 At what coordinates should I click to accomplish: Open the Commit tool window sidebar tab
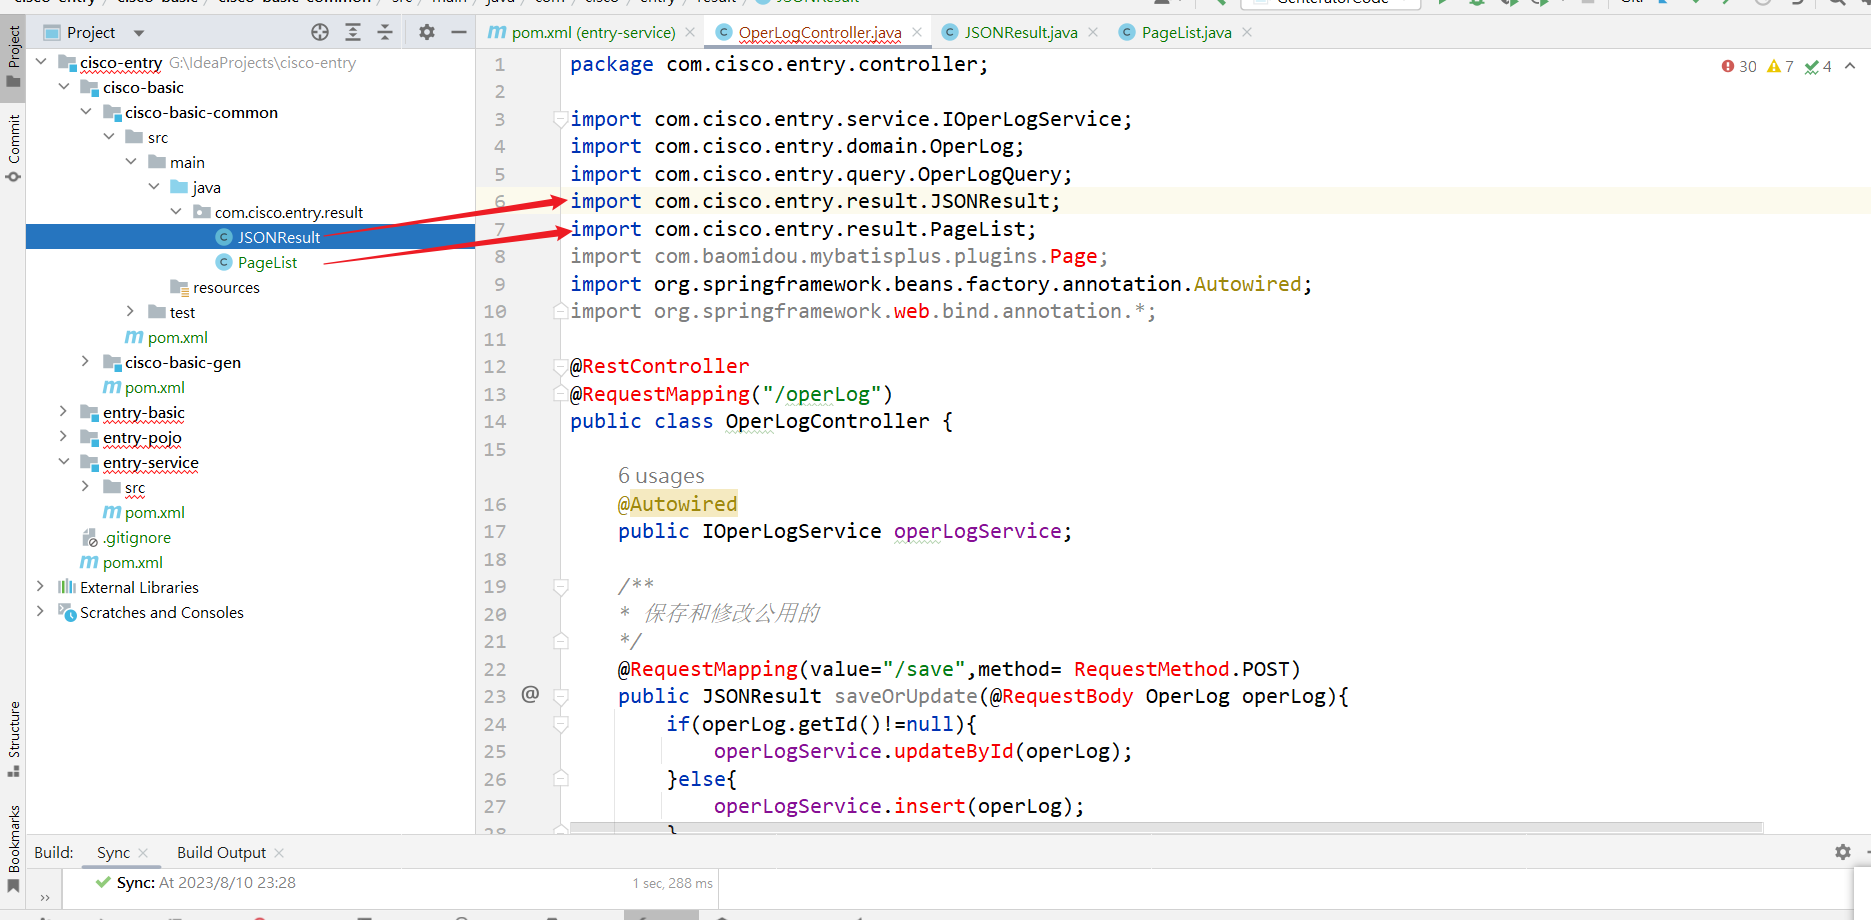coord(13,148)
